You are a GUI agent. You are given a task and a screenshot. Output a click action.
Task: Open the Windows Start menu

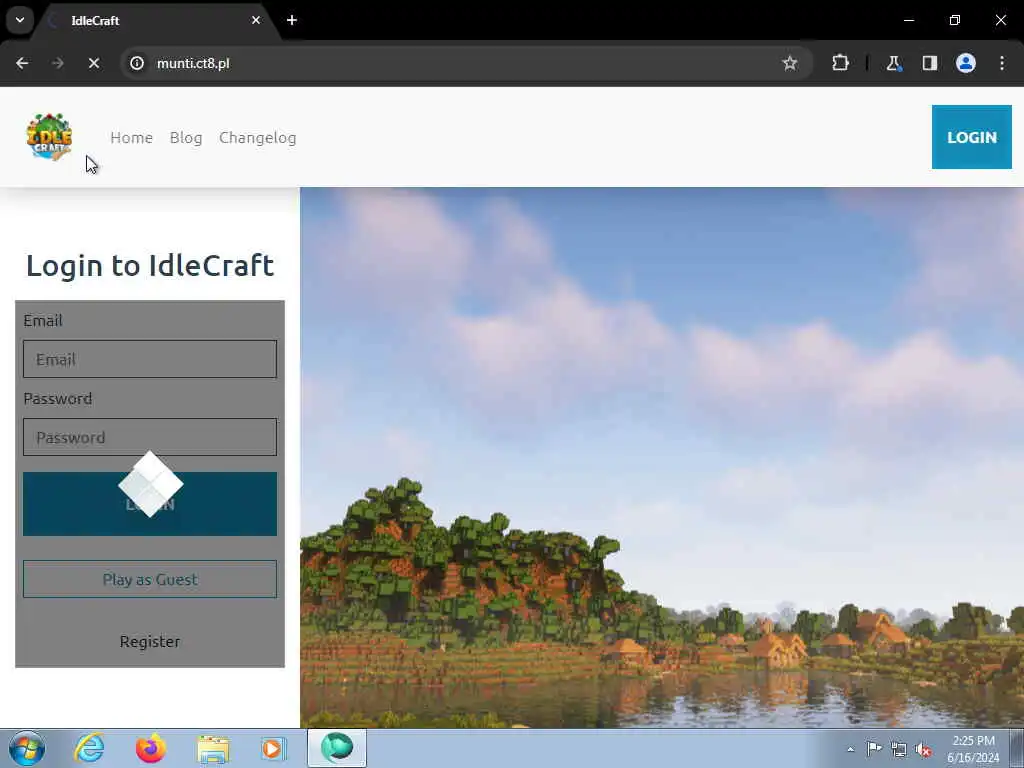click(x=27, y=748)
